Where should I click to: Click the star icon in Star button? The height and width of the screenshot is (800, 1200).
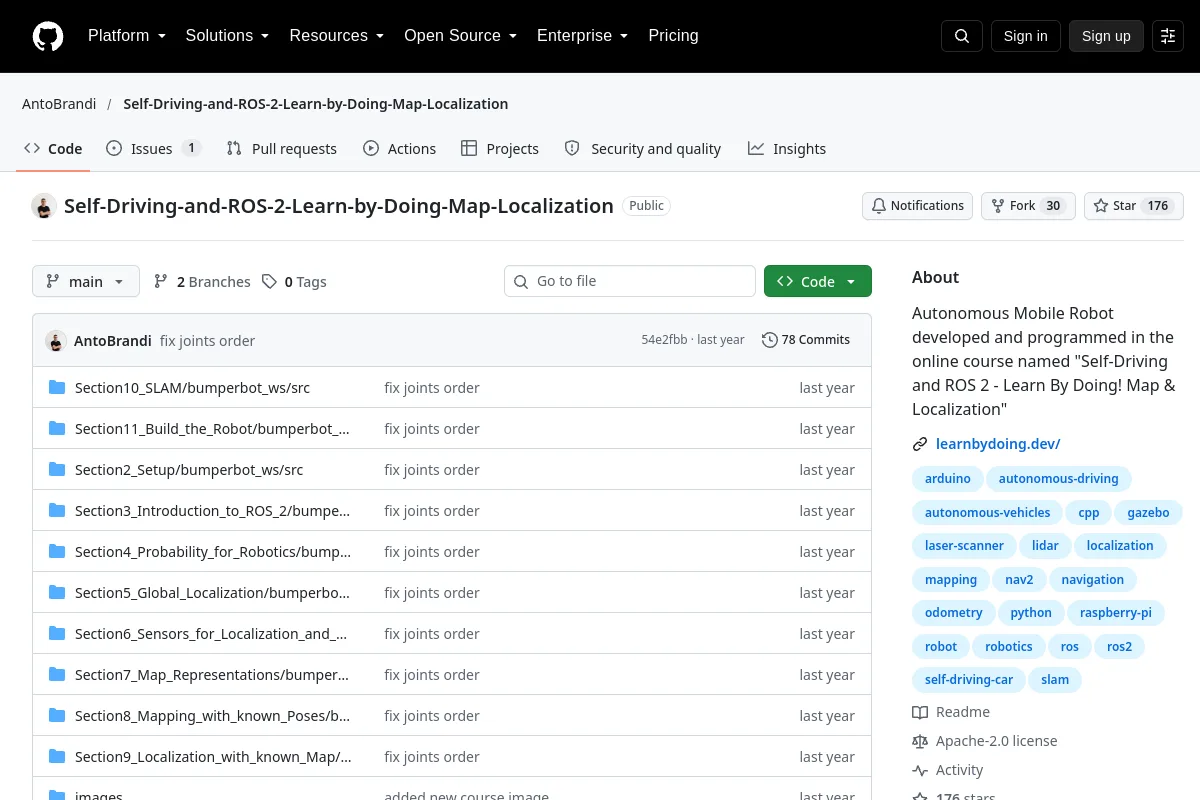click(x=1101, y=206)
